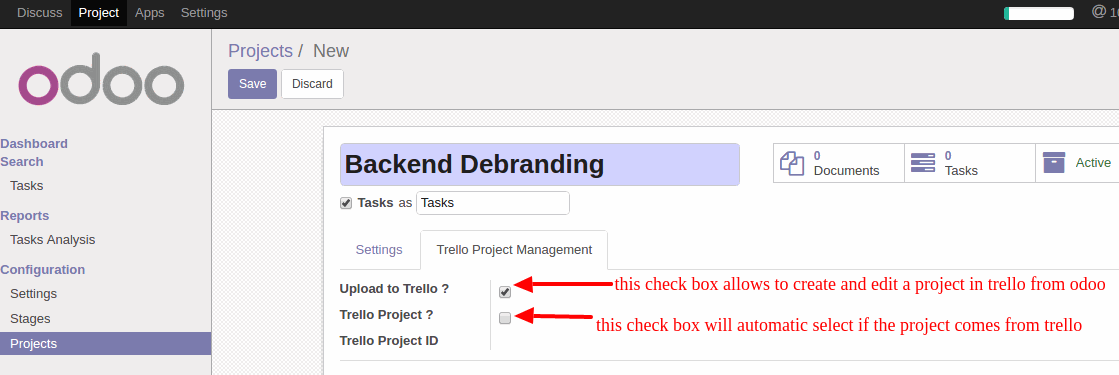
Task: Open the Discuss menu
Action: (x=39, y=13)
